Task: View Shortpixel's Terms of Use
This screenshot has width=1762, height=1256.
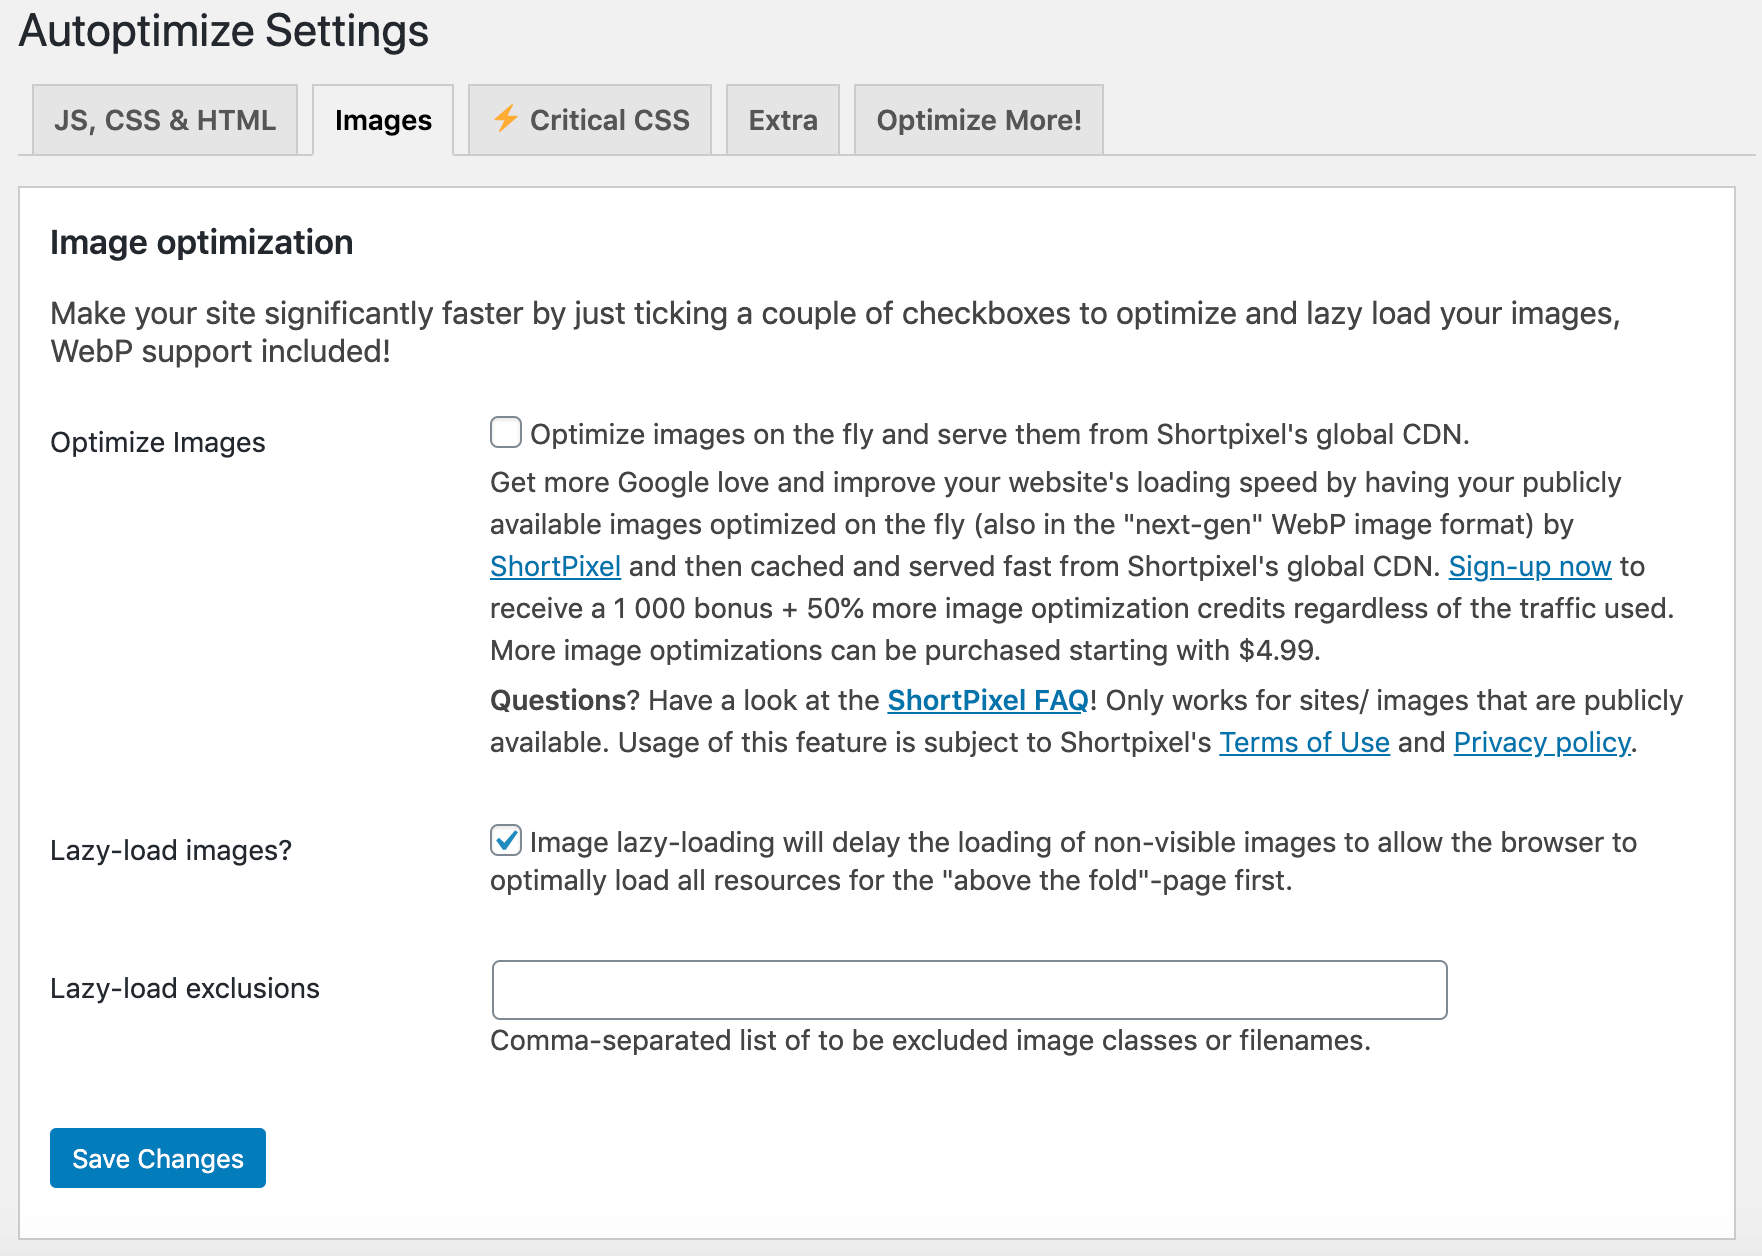Action: click(x=1303, y=742)
